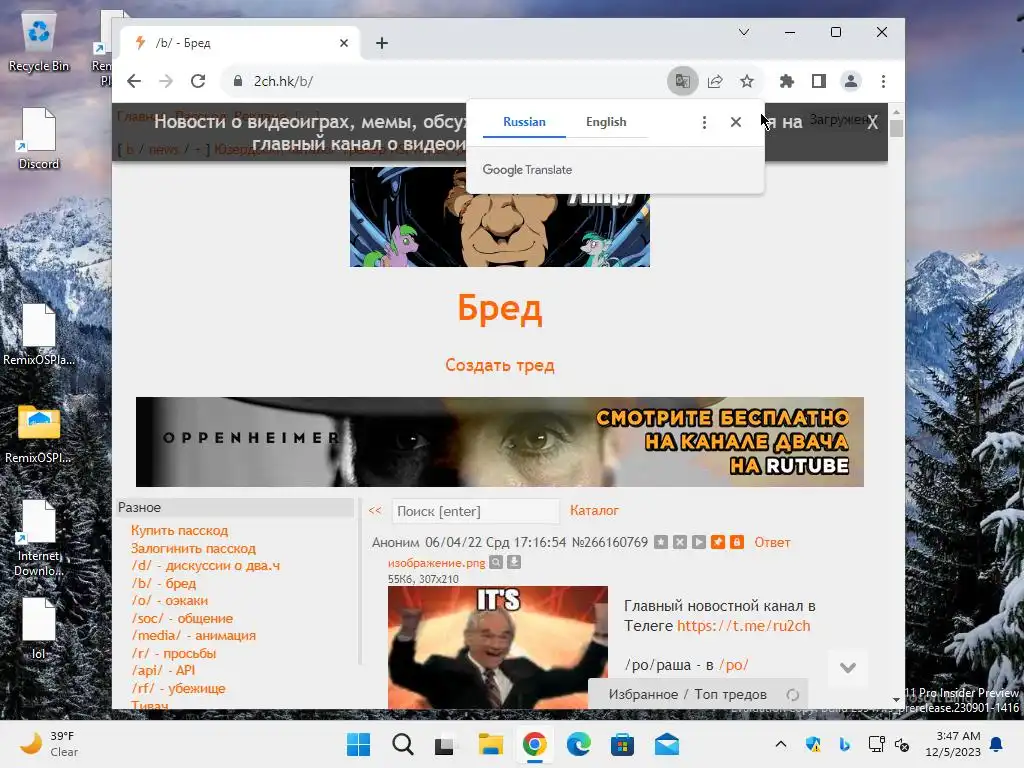The image size is (1024, 768).
Task: Open /b/ - бред board in sidebar
Action: click(163, 583)
